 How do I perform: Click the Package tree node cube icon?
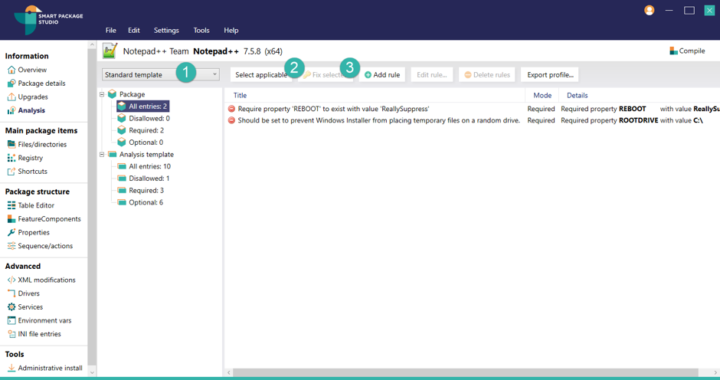point(112,94)
